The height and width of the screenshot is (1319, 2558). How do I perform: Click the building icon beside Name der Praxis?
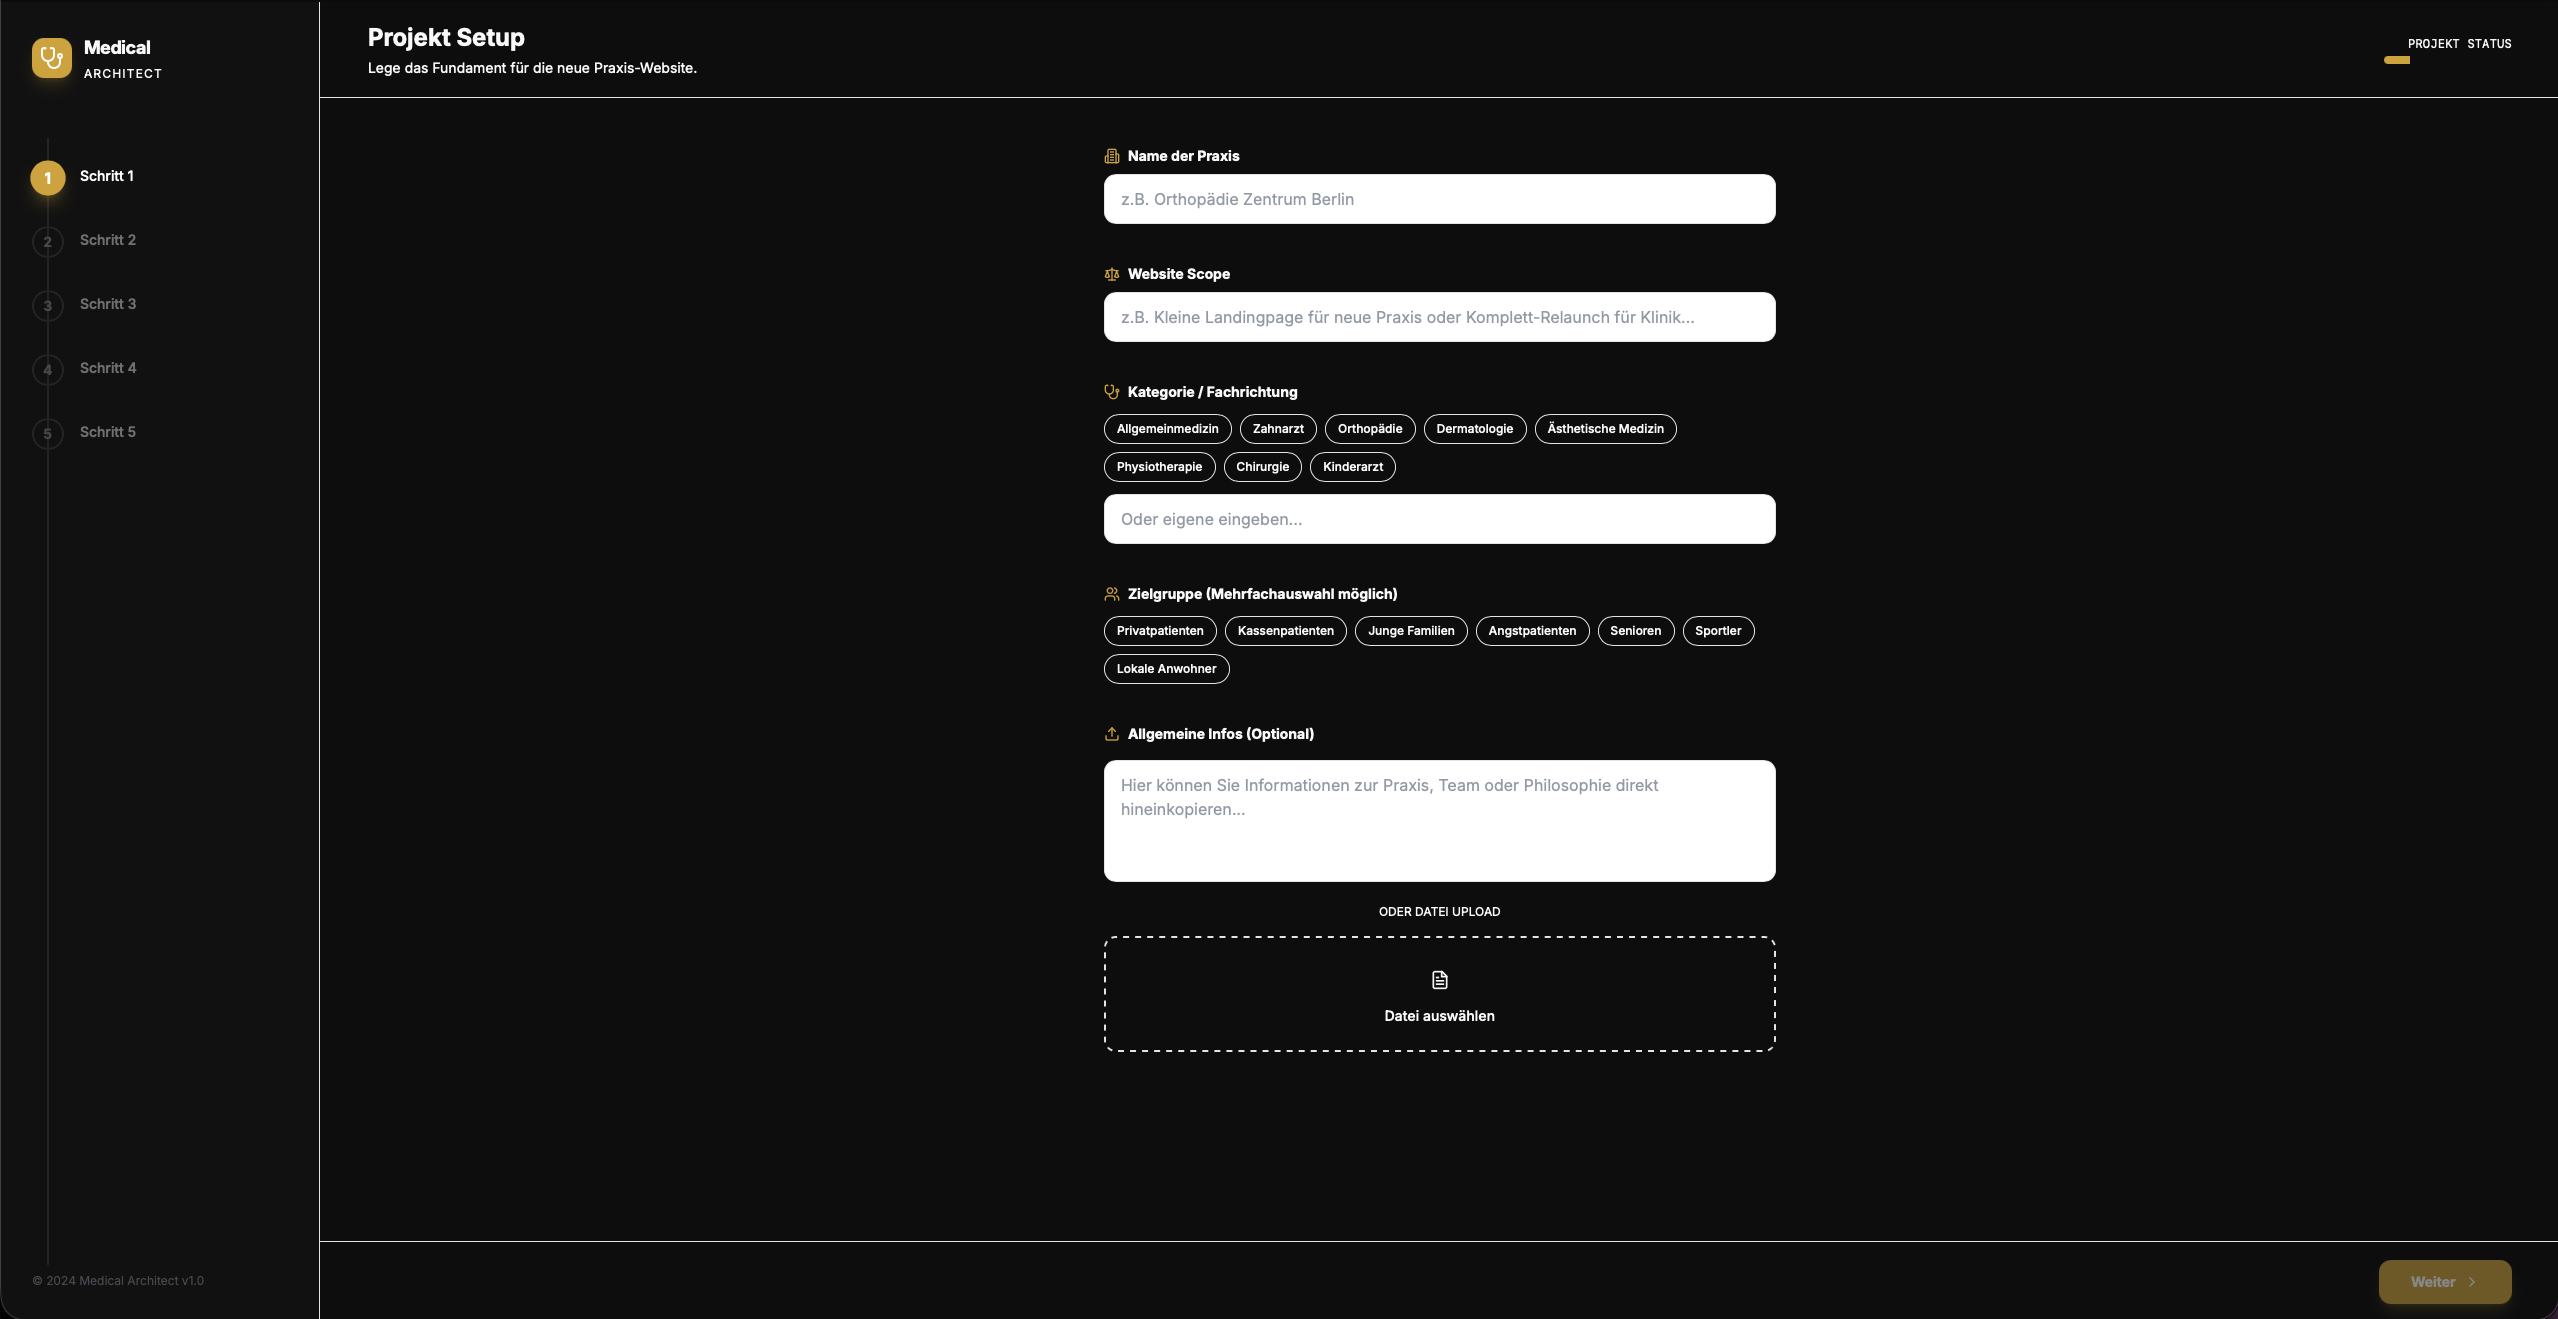[1111, 156]
